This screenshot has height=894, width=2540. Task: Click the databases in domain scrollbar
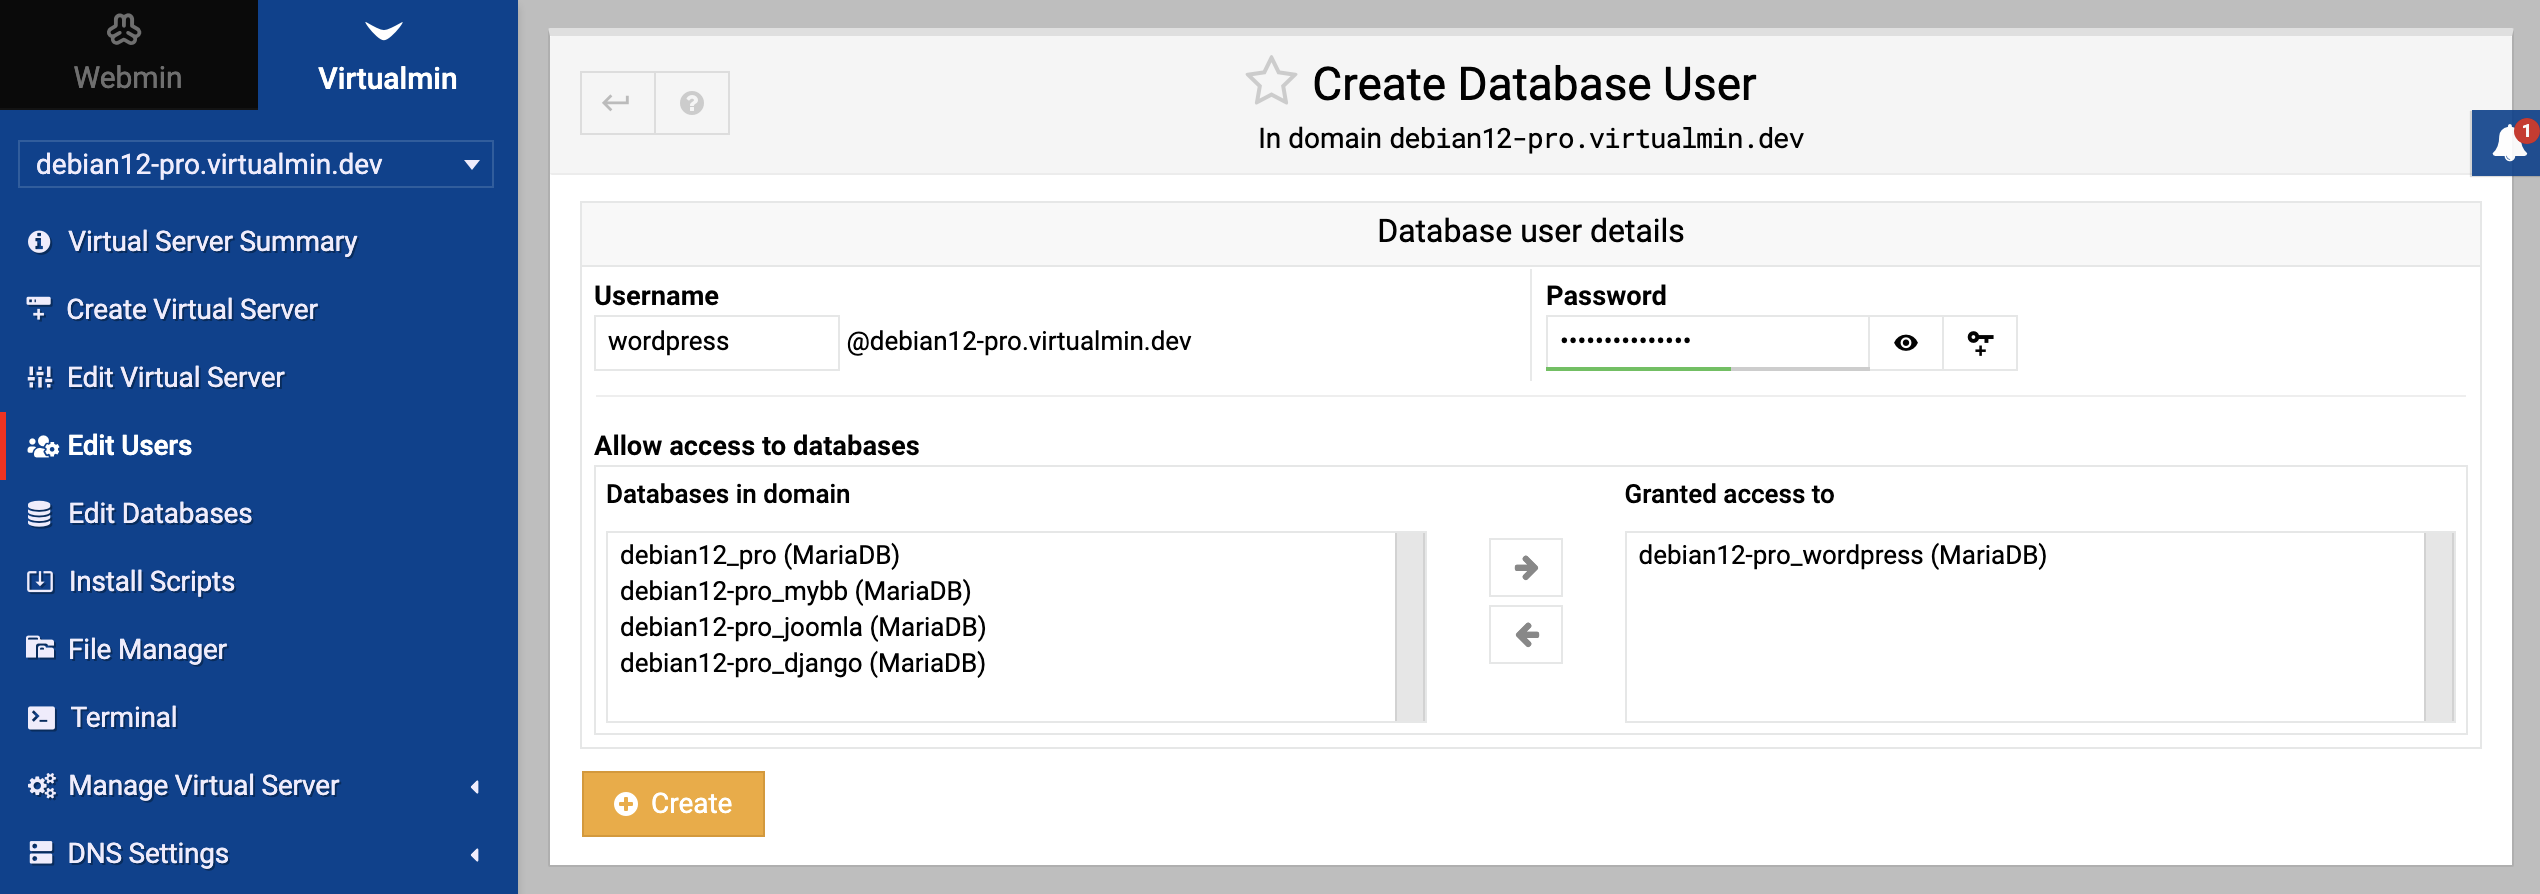click(x=1410, y=626)
